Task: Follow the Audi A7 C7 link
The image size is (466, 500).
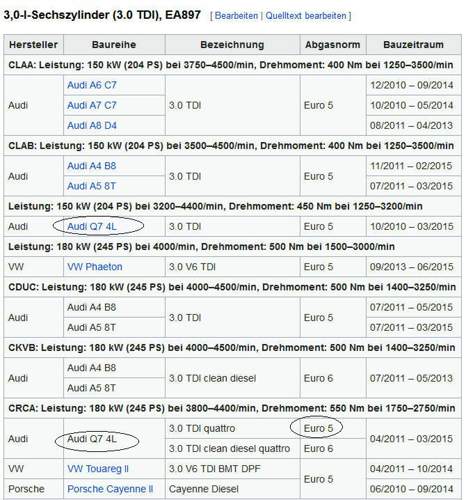Action: pyautogui.click(x=92, y=105)
